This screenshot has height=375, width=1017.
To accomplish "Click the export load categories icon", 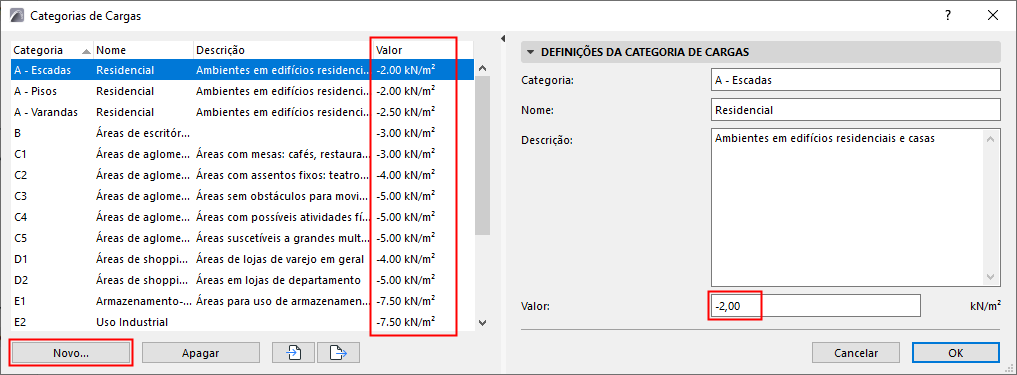I will 338,353.
